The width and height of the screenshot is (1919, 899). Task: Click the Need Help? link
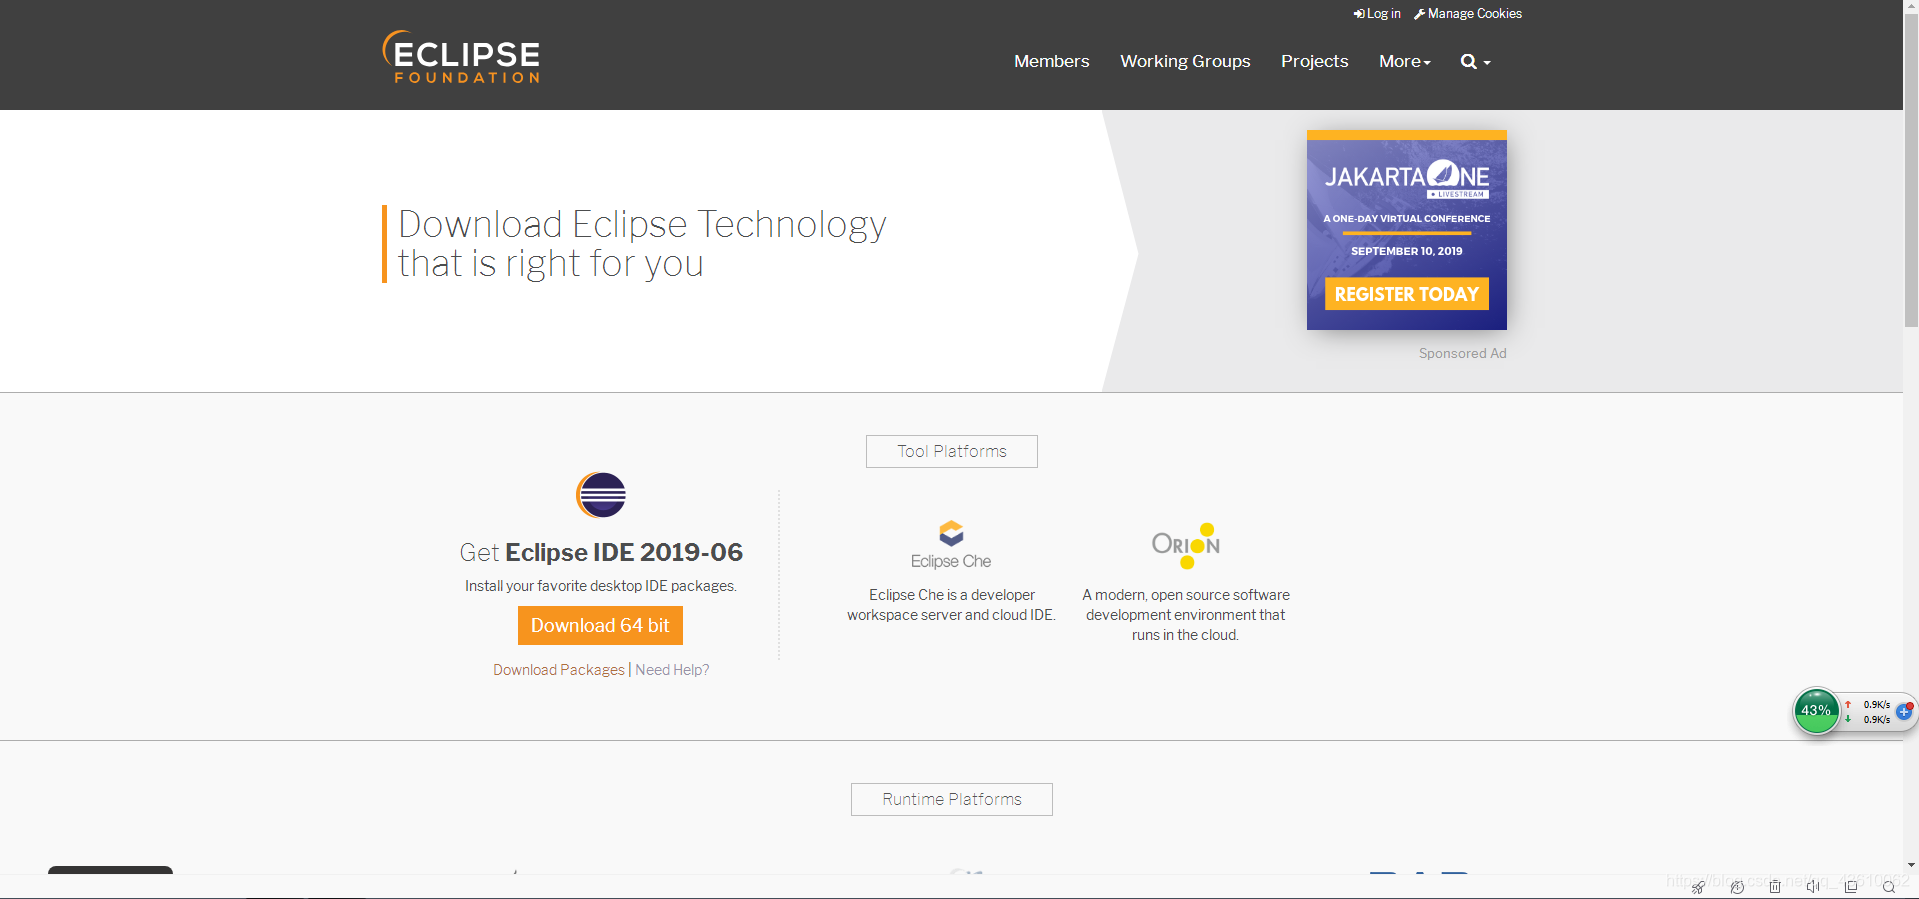click(672, 670)
